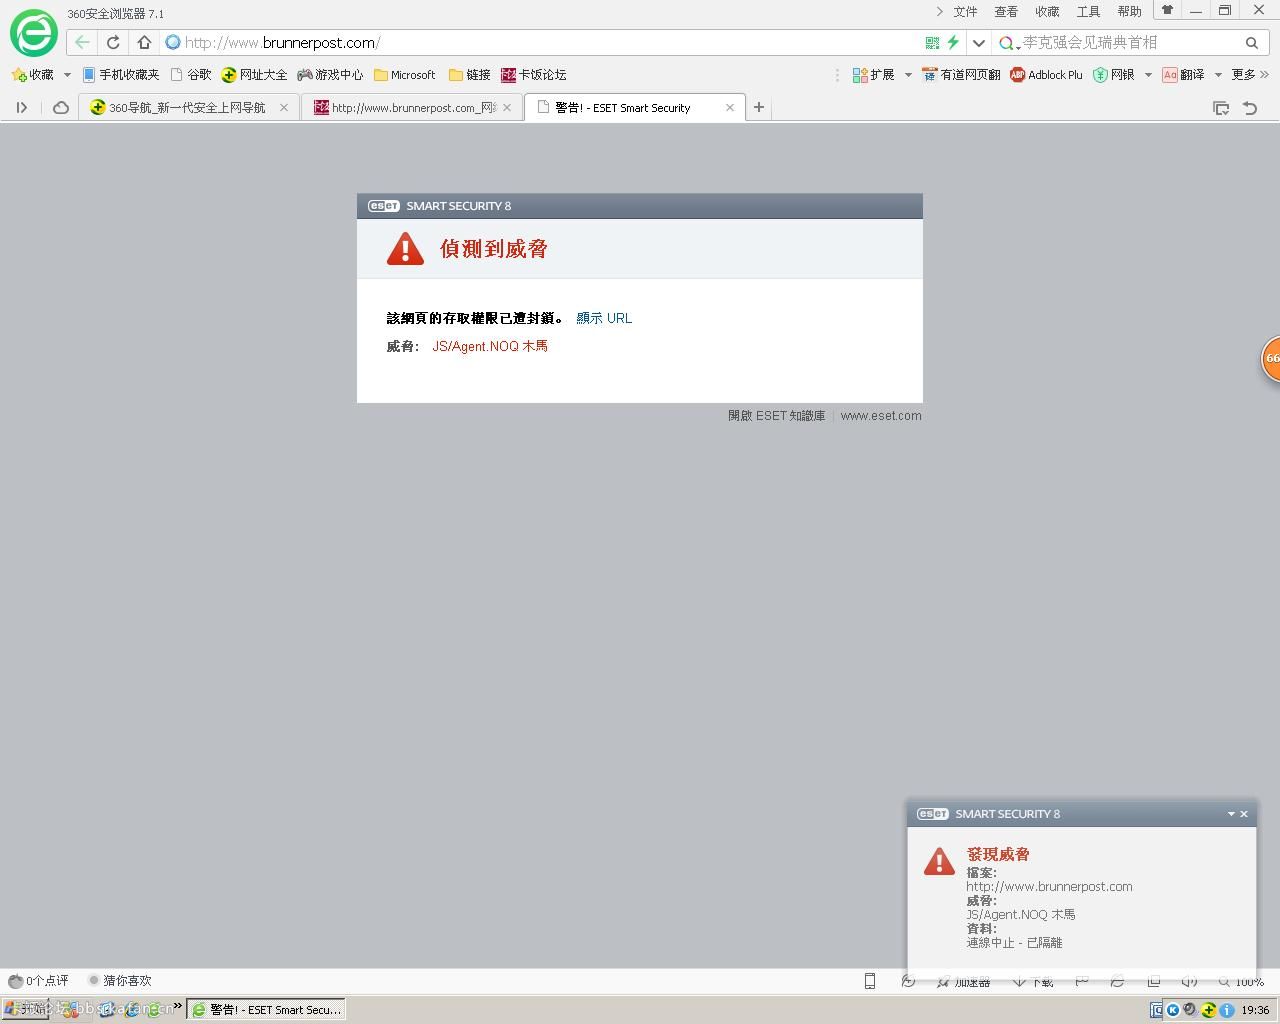The width and height of the screenshot is (1280, 1024).
Task: Open the 開啟 ESET 知識庫 link
Action: [x=777, y=416]
